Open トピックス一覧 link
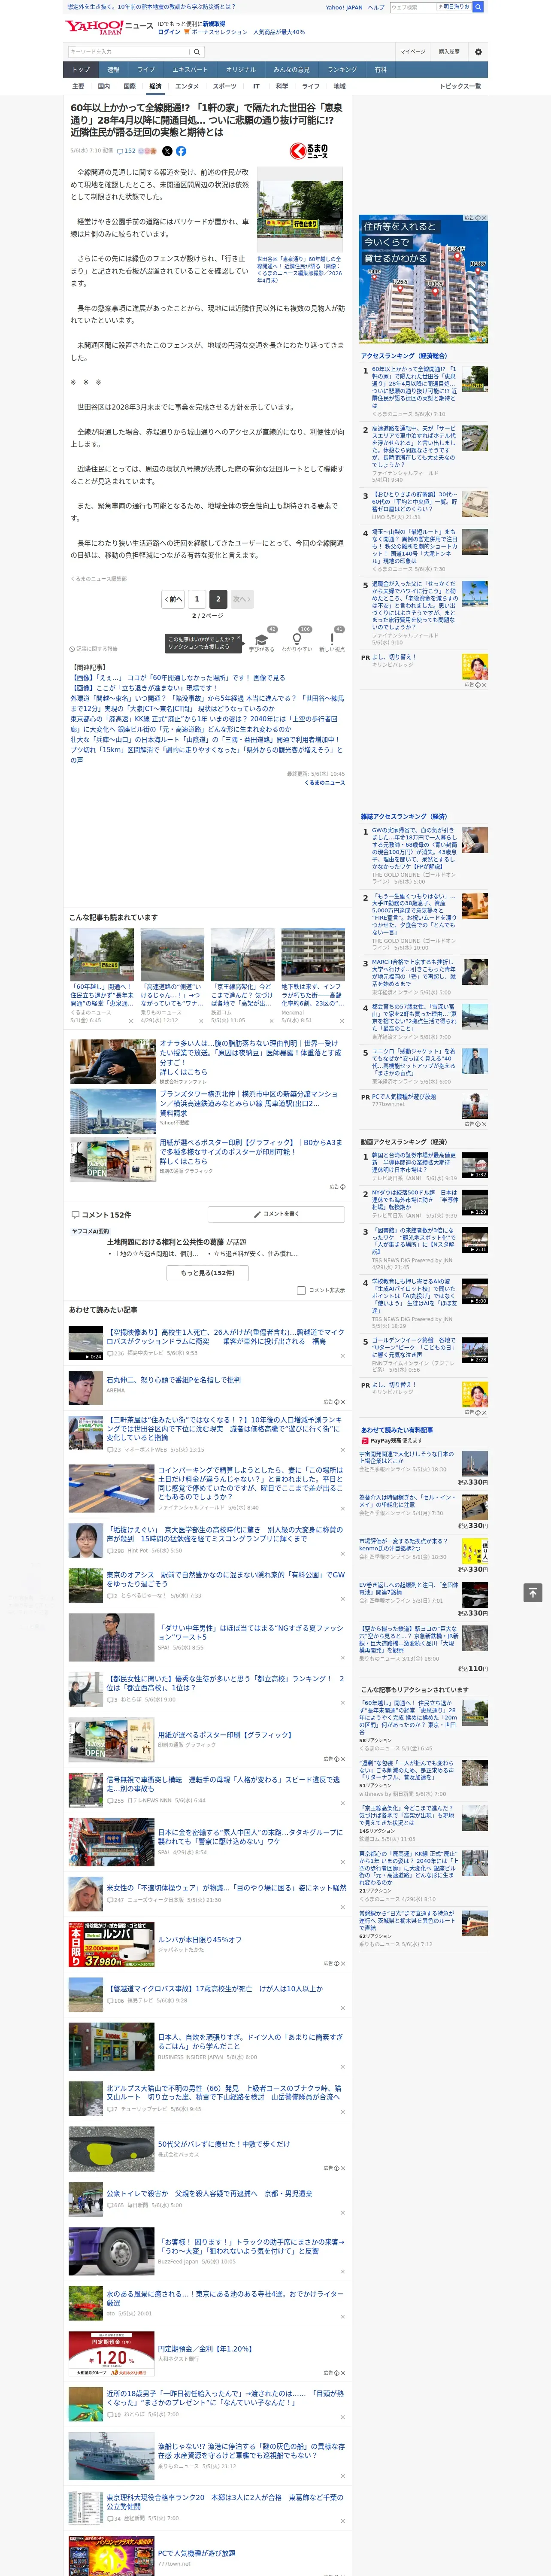551x2576 pixels. [460, 86]
